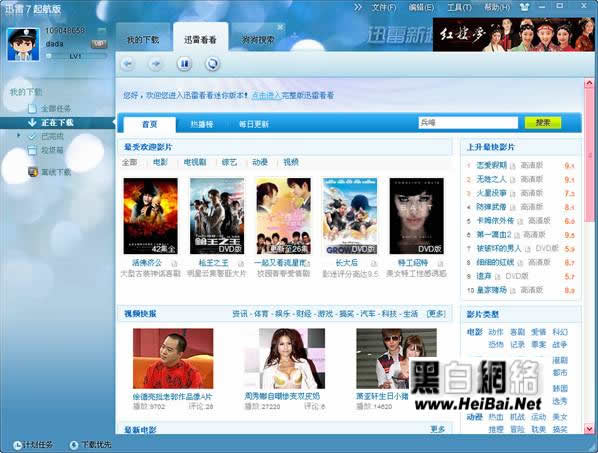Filter popular films by 电影
598x453 pixels.
pyautogui.click(x=160, y=162)
